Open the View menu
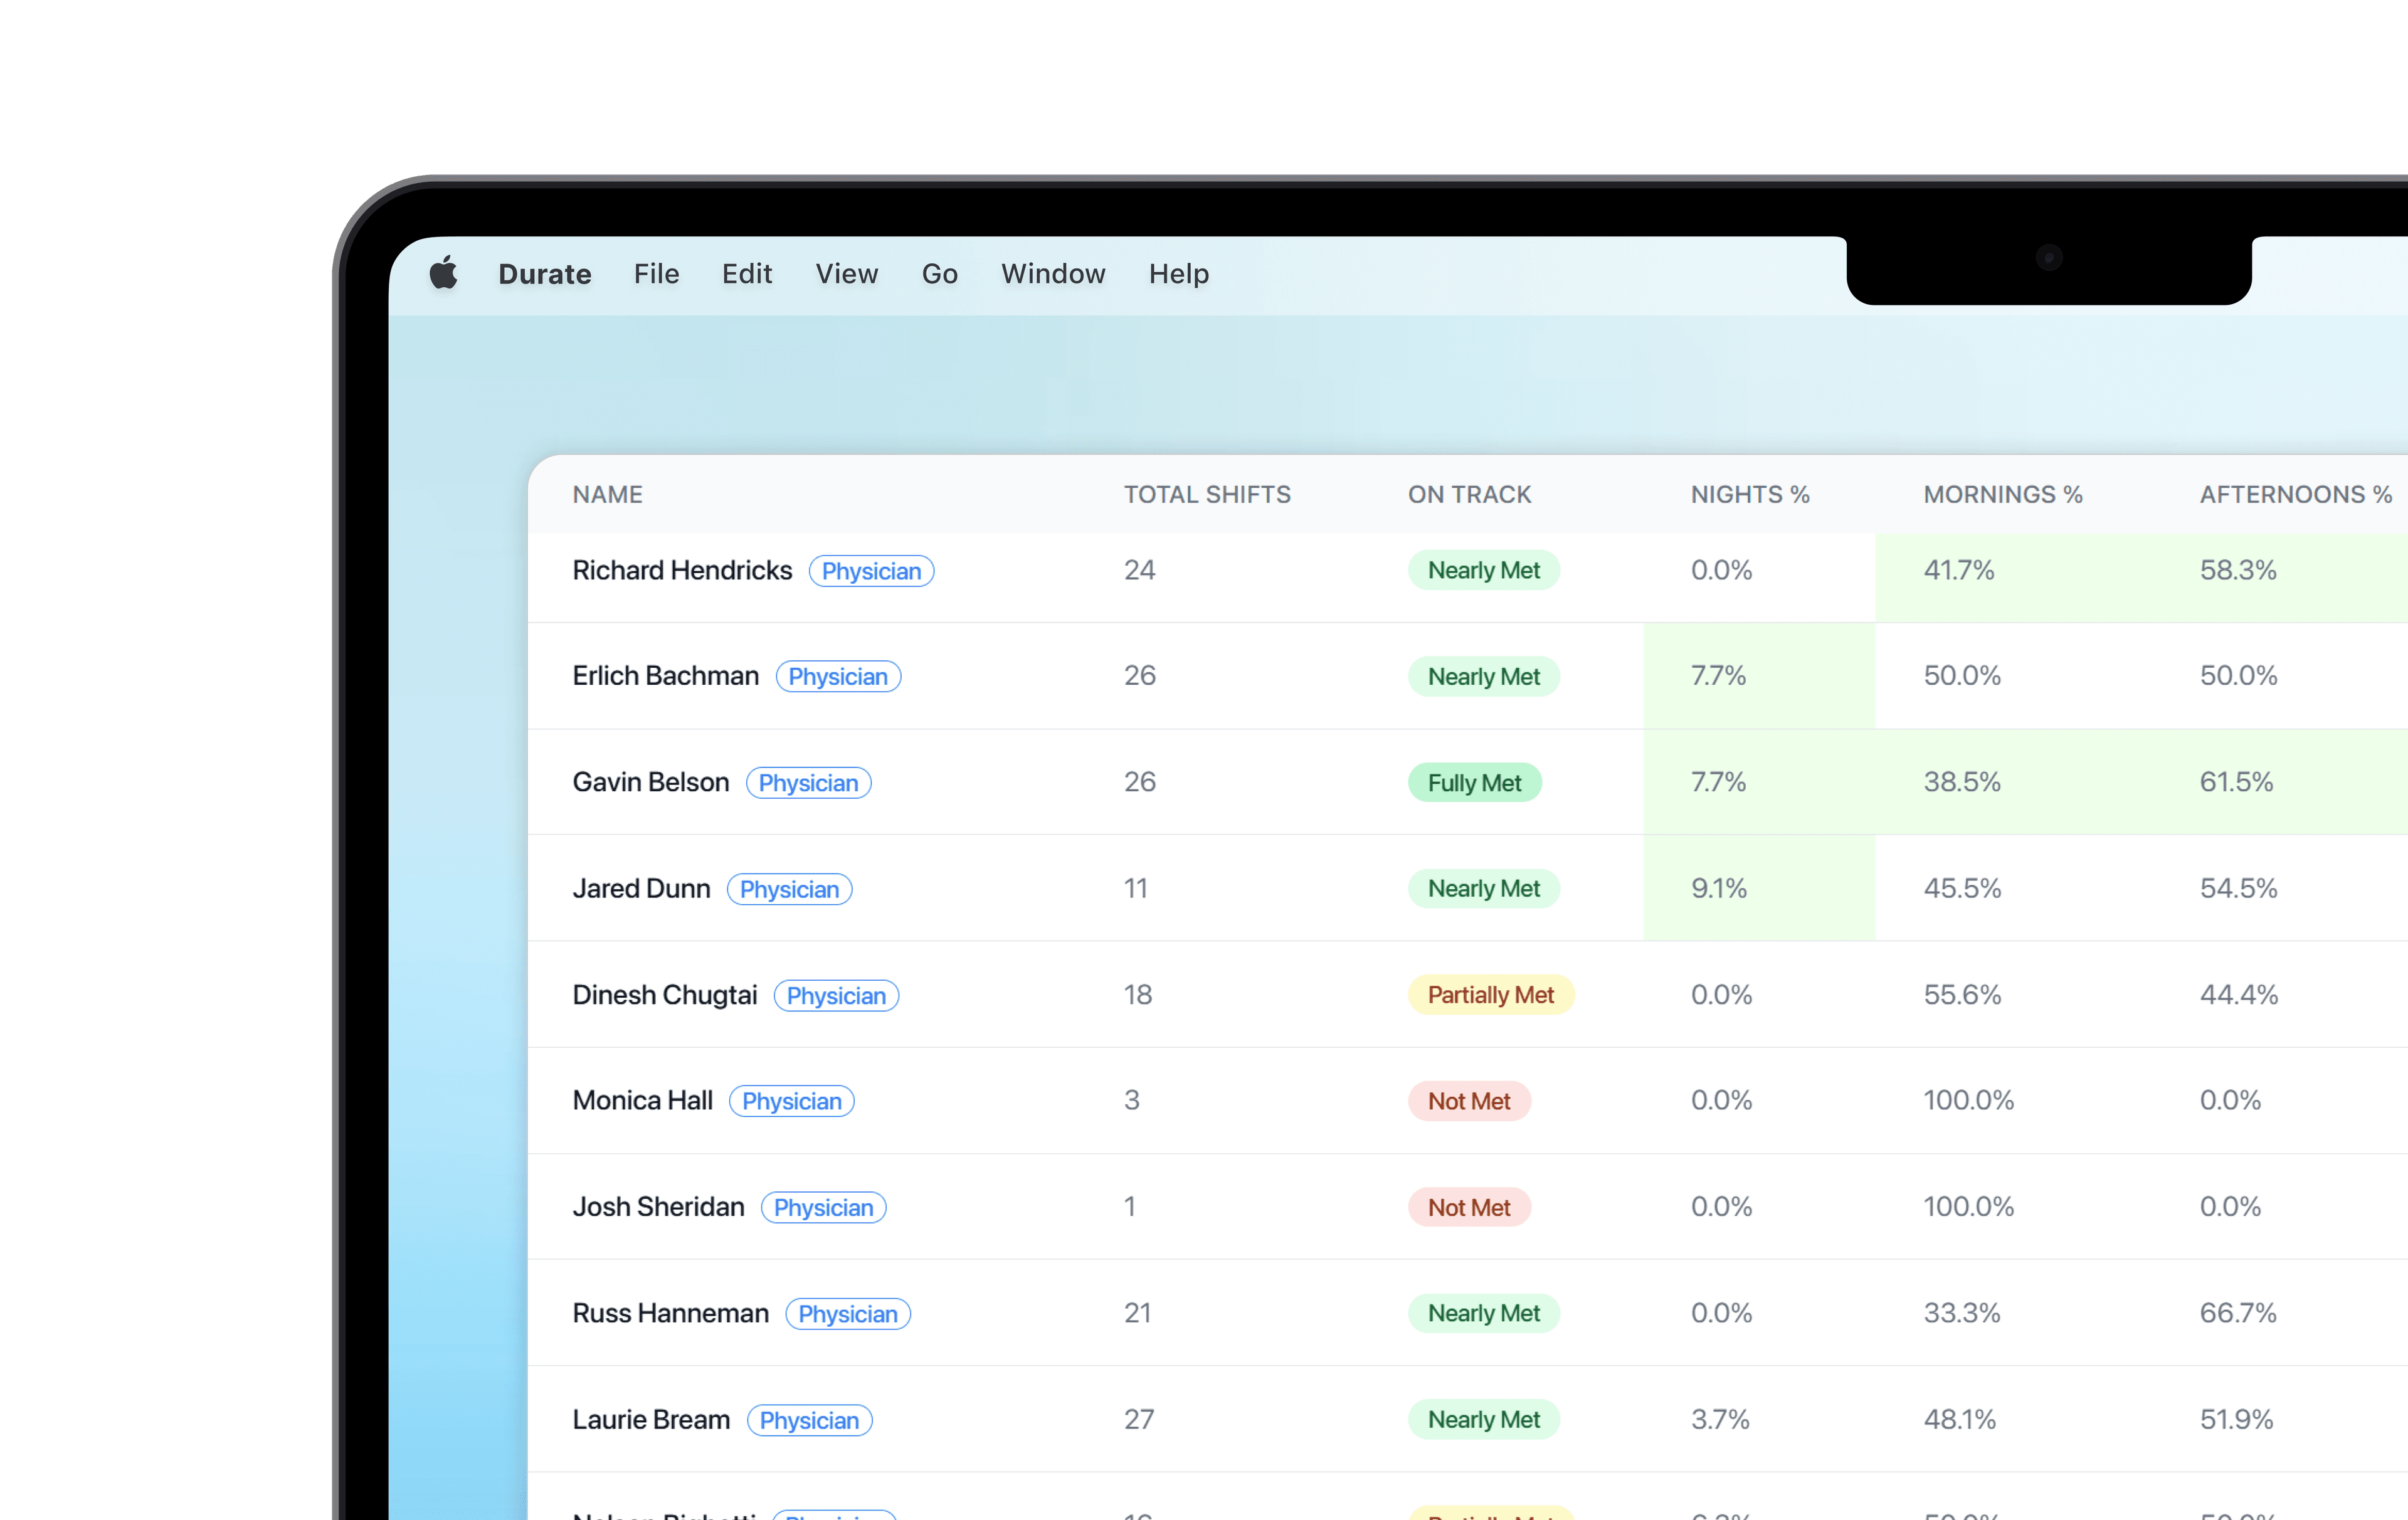Screen dimensions: 2408x1520 pyautogui.click(x=846, y=274)
